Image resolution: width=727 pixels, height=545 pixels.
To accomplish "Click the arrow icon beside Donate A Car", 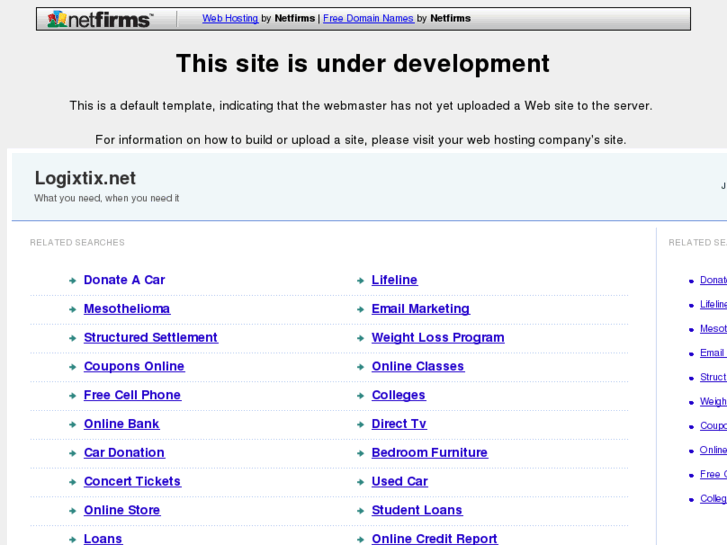I will (72, 281).
